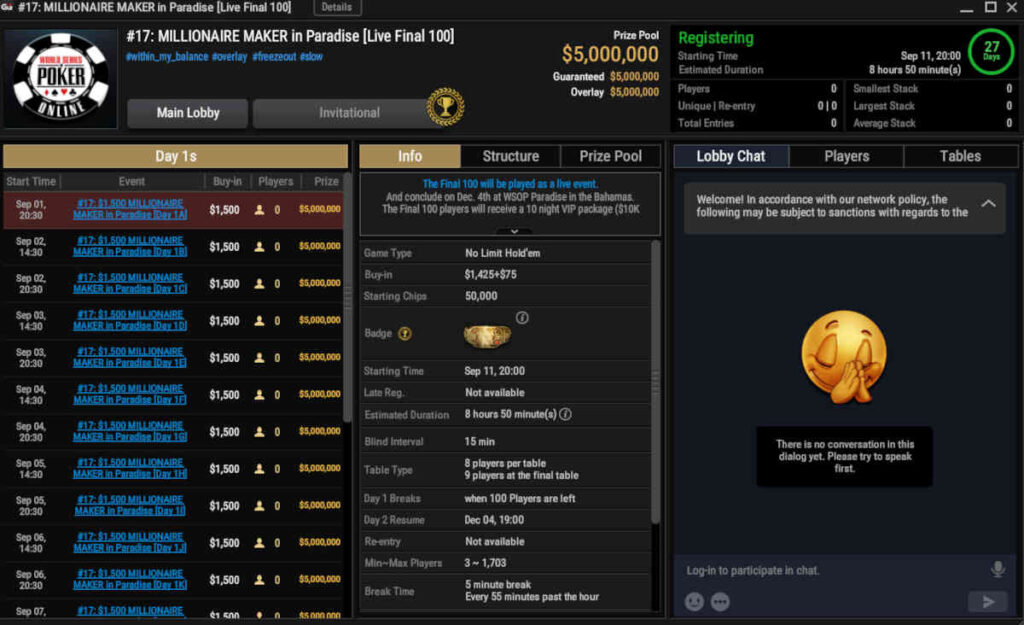Screen dimensions: 1024x625
Task: Click the gold trophy badge on Invitational
Action: (x=445, y=107)
